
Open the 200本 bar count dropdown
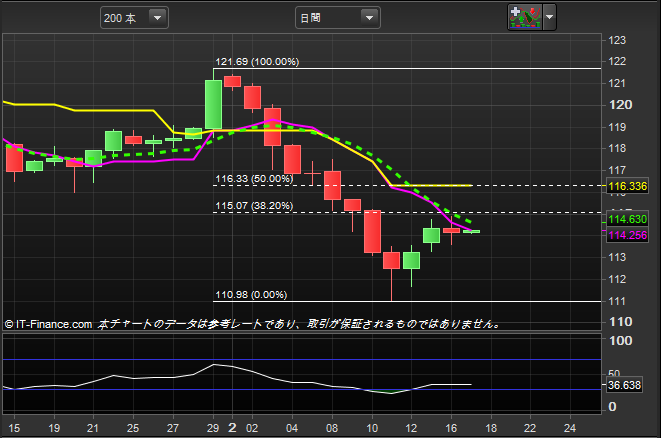tap(134, 18)
